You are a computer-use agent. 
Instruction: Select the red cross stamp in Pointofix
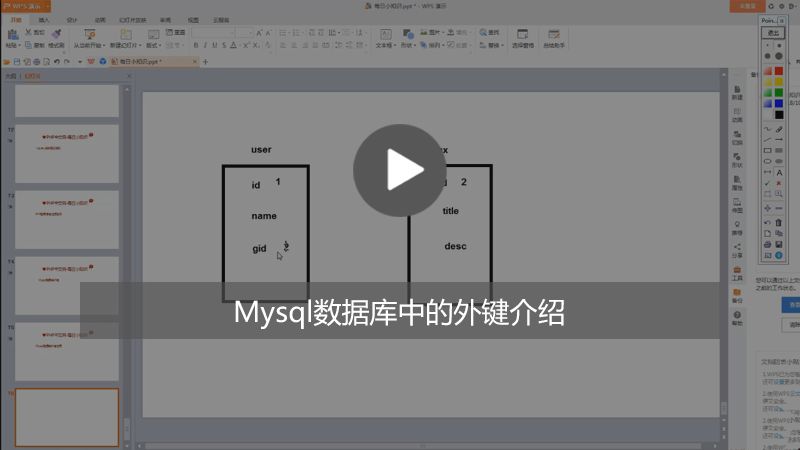(x=779, y=183)
